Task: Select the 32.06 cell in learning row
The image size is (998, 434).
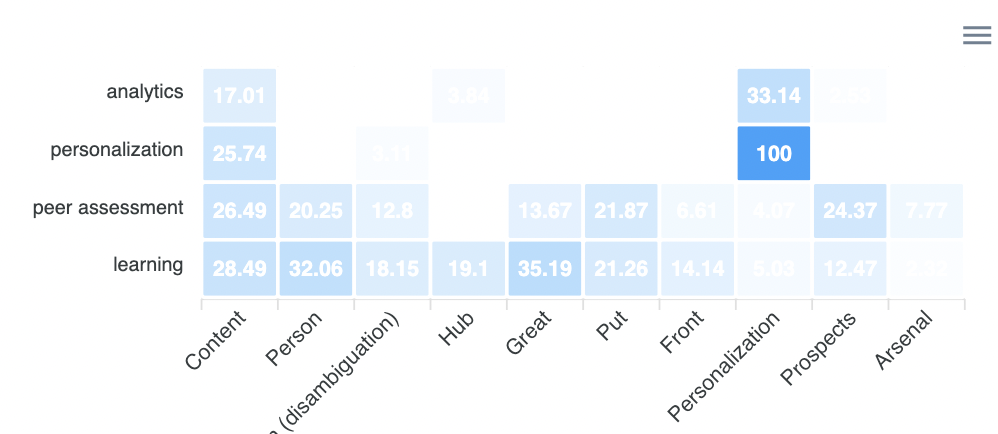Action: [316, 268]
